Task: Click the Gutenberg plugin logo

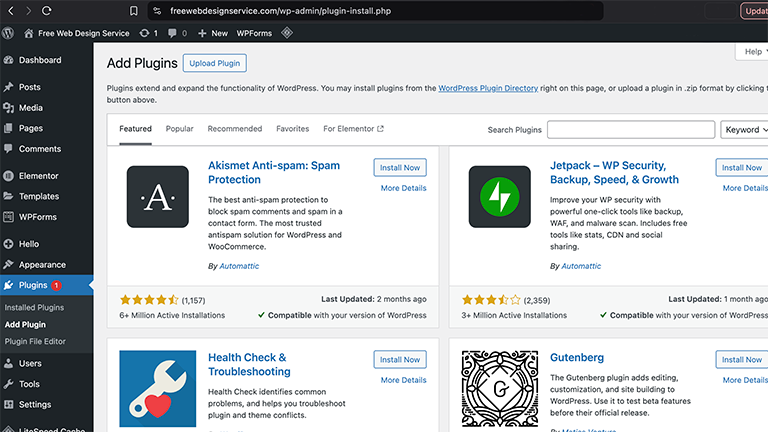Action: click(x=500, y=388)
